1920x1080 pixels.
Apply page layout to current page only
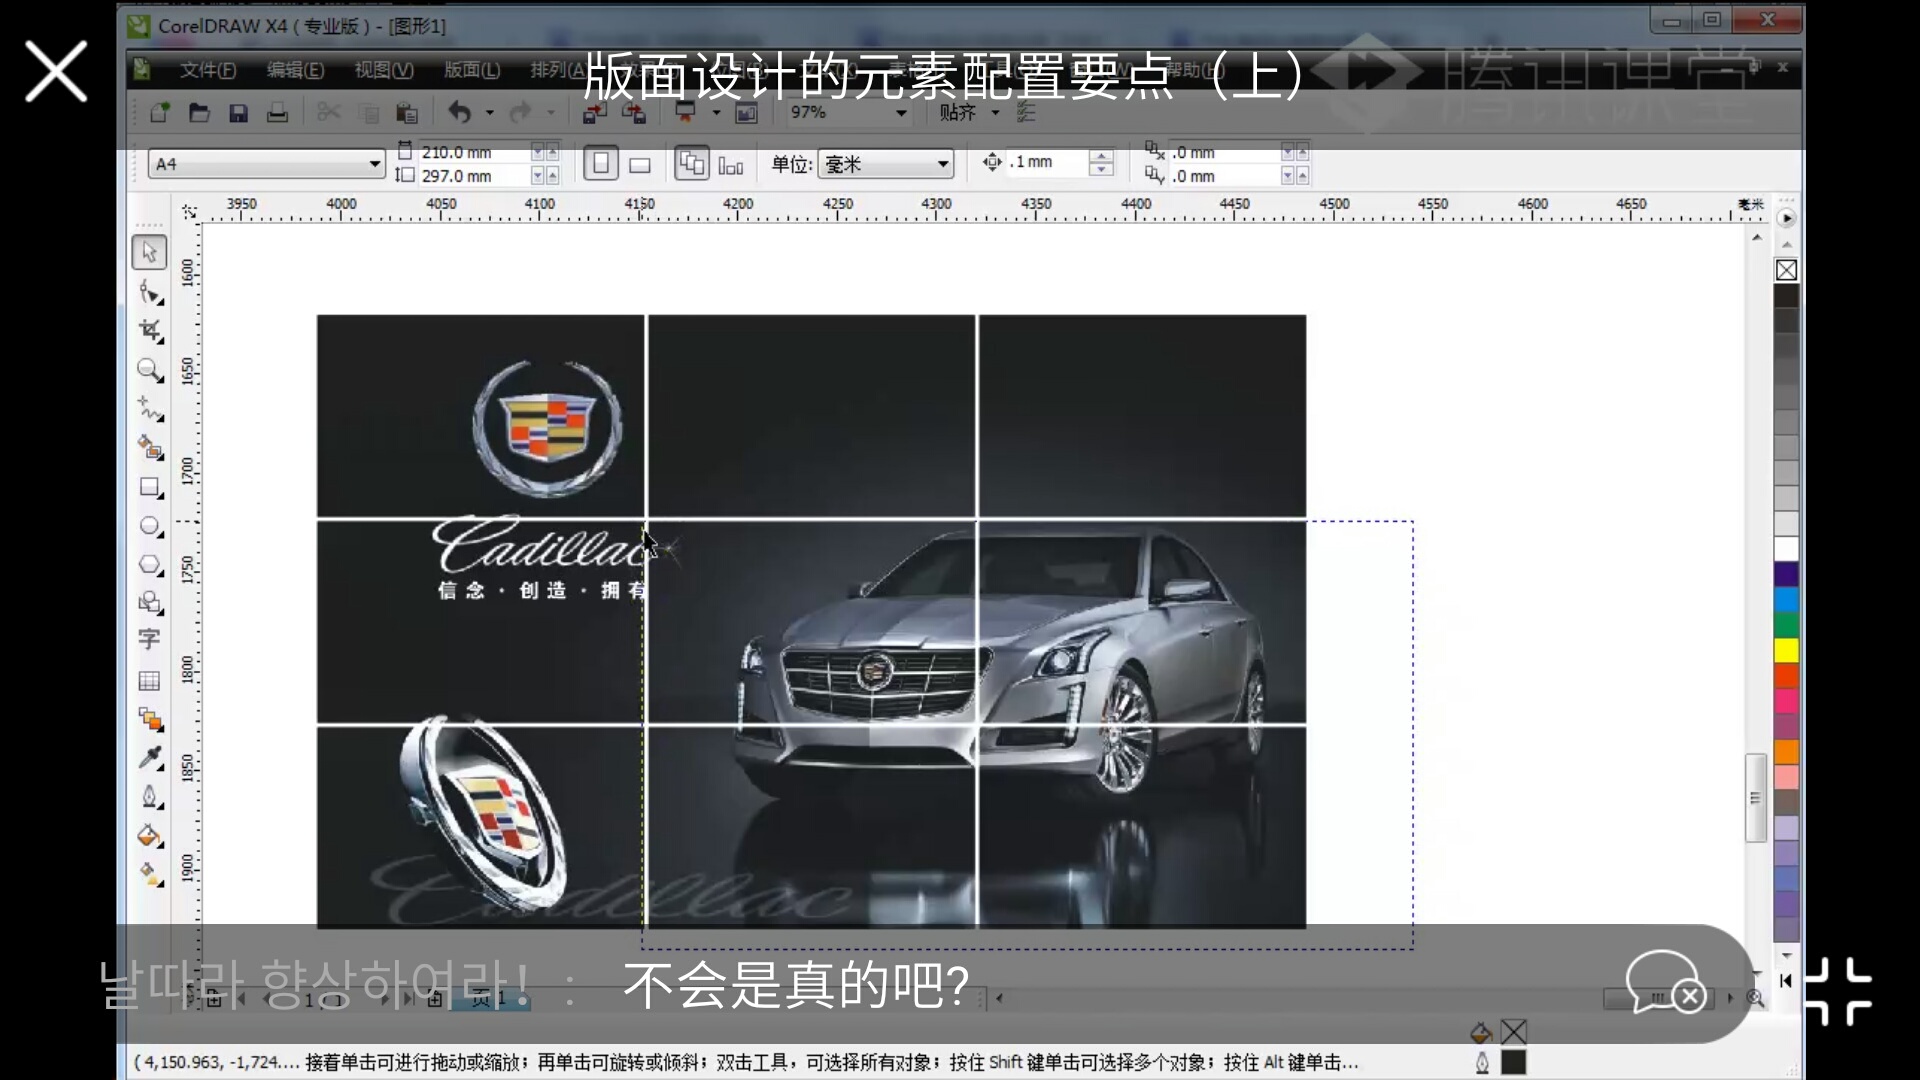[x=731, y=165]
